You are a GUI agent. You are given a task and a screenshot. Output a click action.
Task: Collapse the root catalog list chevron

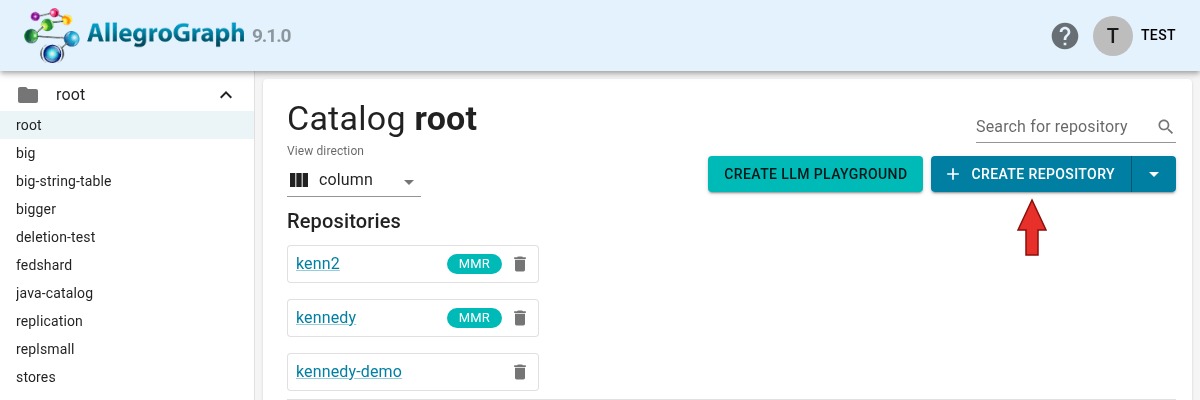[x=226, y=95]
